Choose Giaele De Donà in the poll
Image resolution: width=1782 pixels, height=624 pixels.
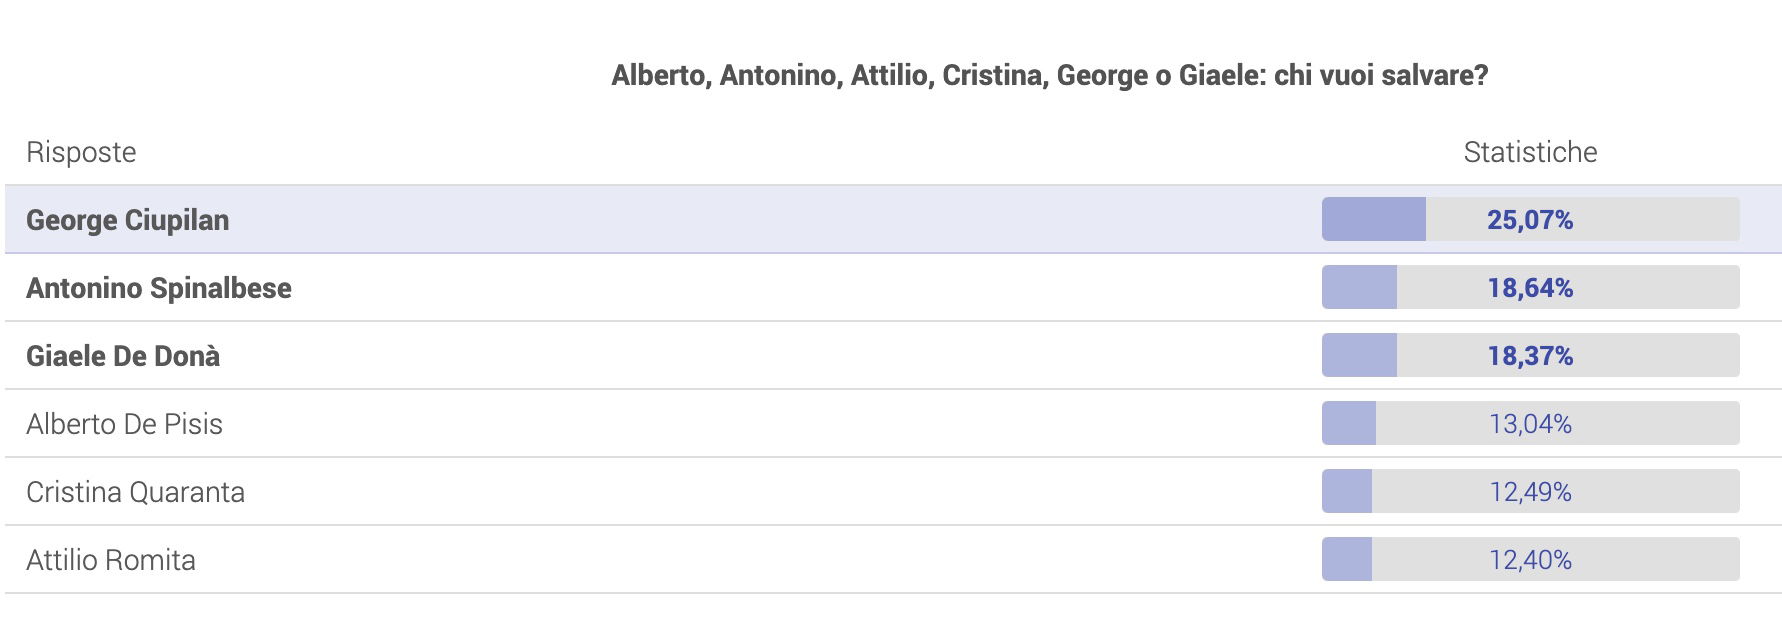[123, 356]
